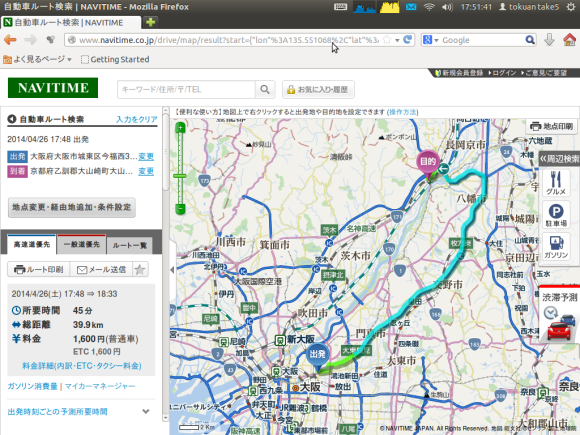The height and width of the screenshot is (435, 580).
Task: Click the NAVITIME keyword search magnifier
Action: (x=265, y=89)
